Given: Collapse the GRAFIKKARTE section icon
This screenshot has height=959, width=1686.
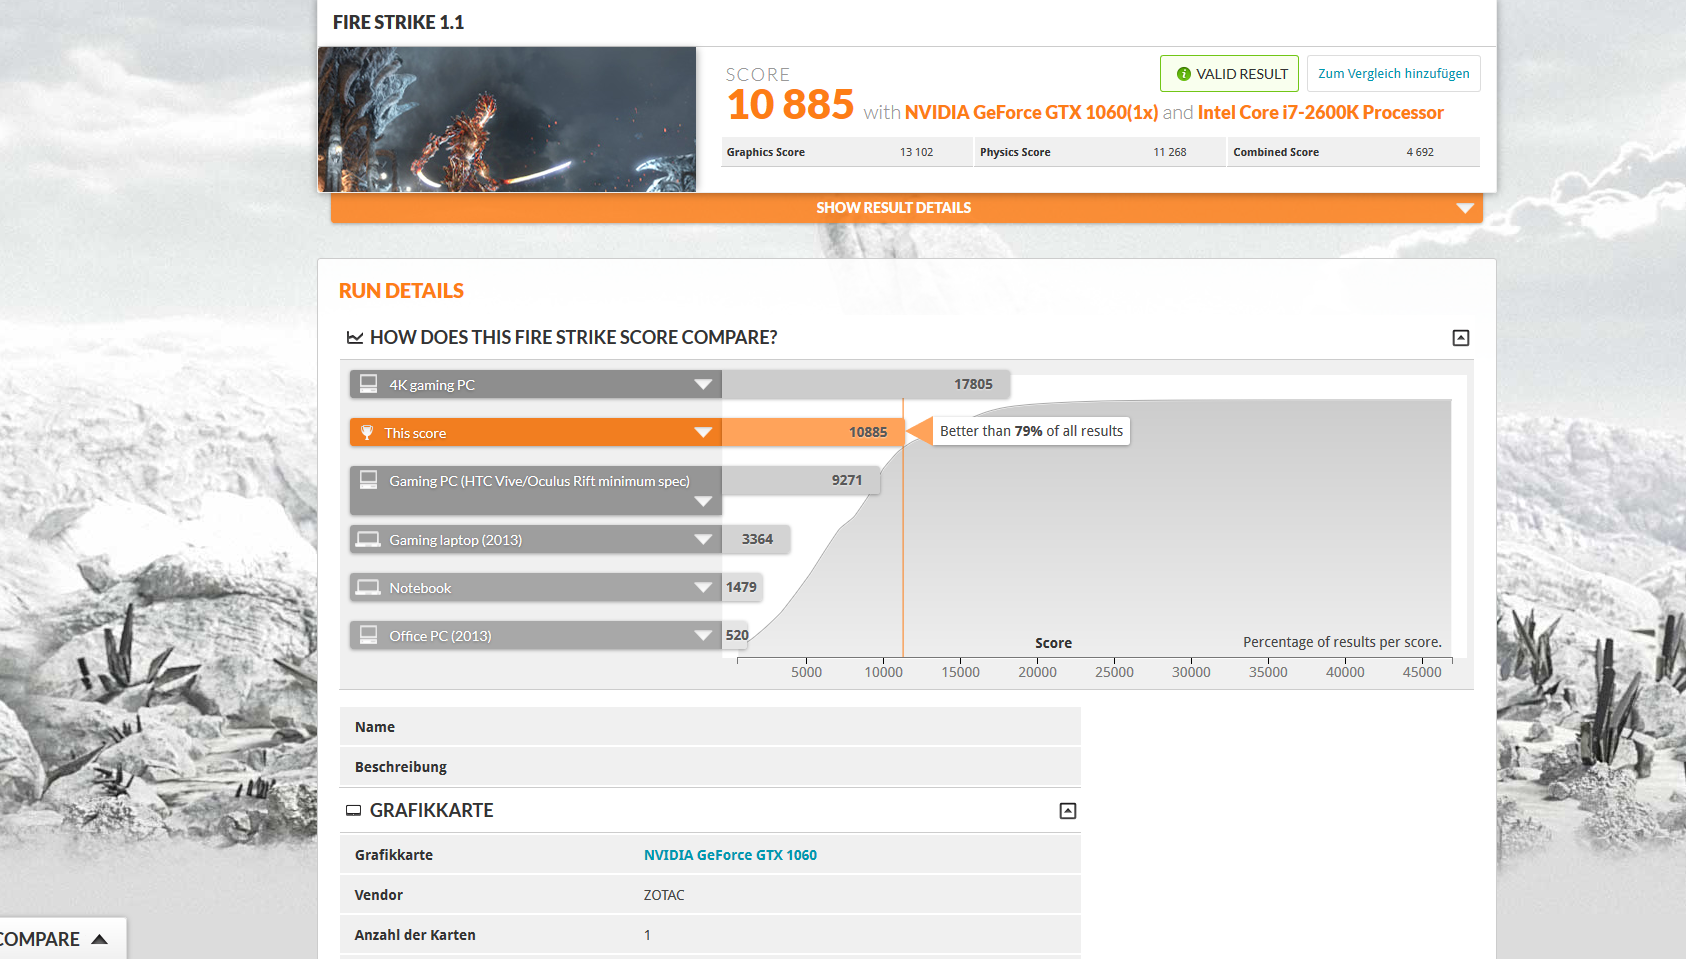Looking at the screenshot, I should (1068, 811).
